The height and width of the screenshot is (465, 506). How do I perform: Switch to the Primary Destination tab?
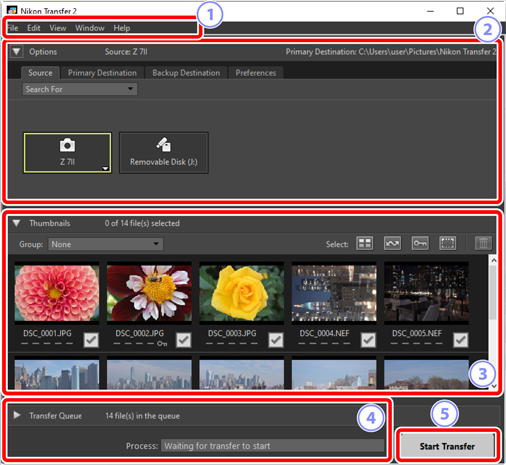[x=102, y=73]
